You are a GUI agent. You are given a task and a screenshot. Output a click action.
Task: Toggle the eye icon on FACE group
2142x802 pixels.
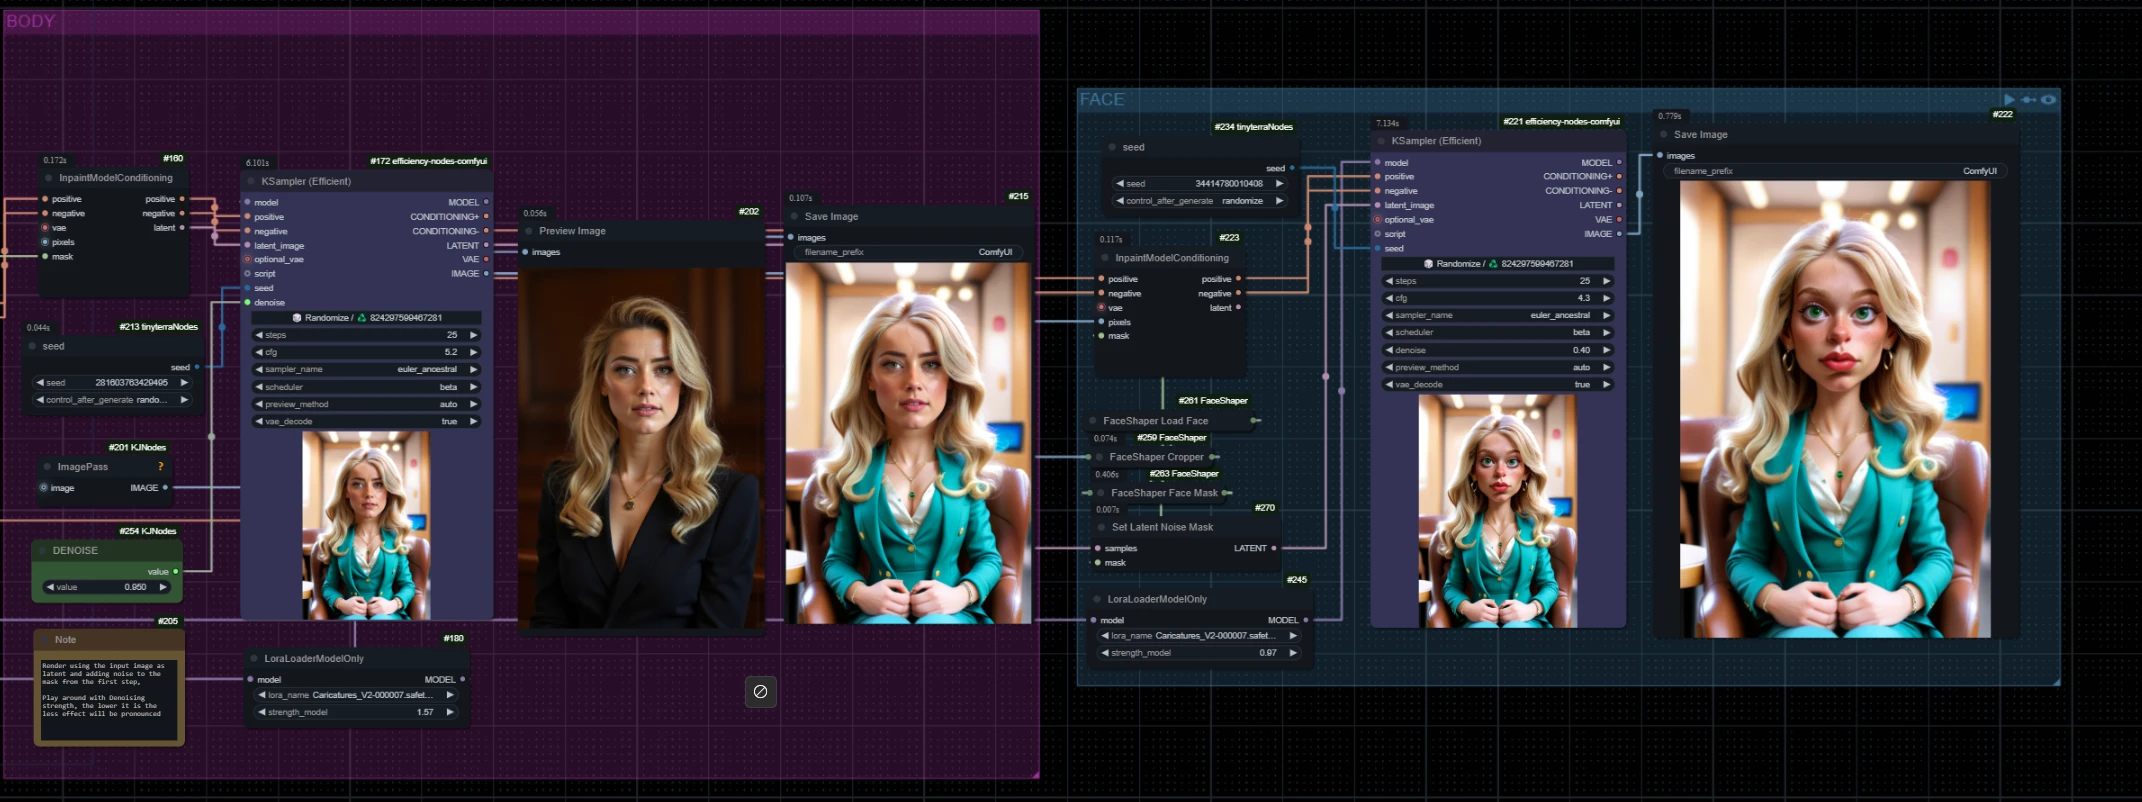[2048, 99]
